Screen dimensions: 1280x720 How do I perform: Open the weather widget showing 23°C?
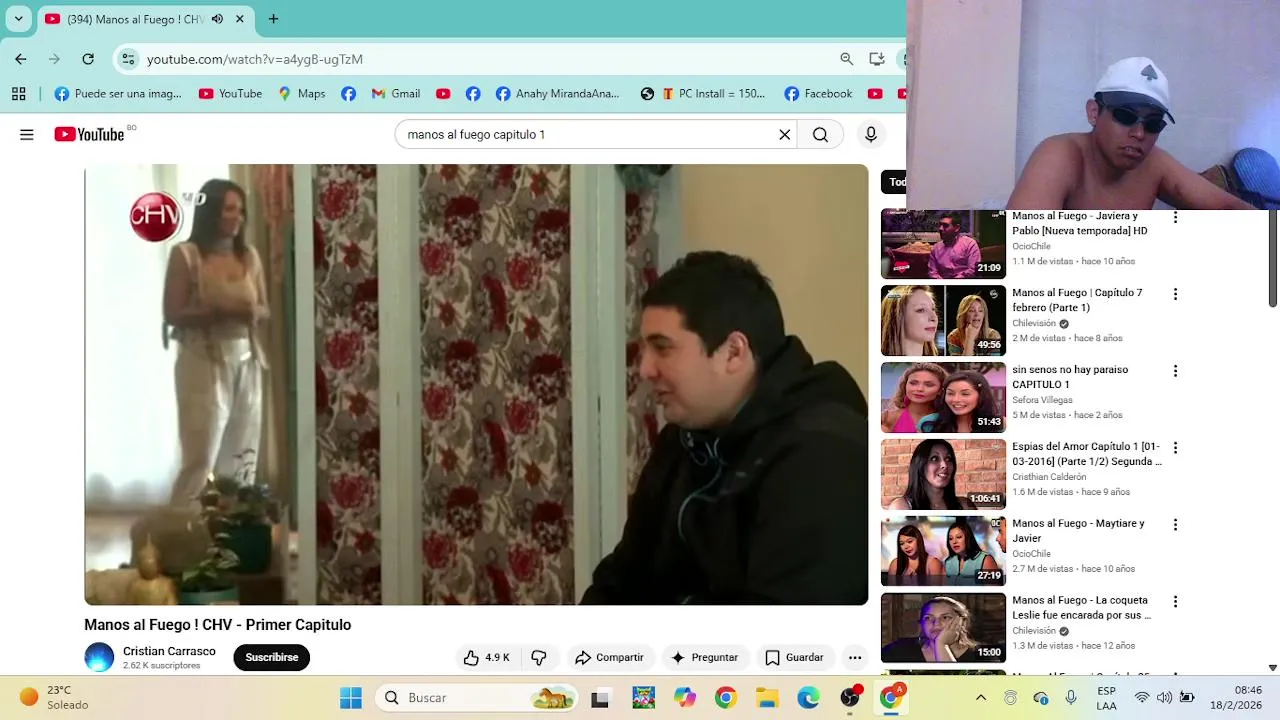(x=55, y=698)
